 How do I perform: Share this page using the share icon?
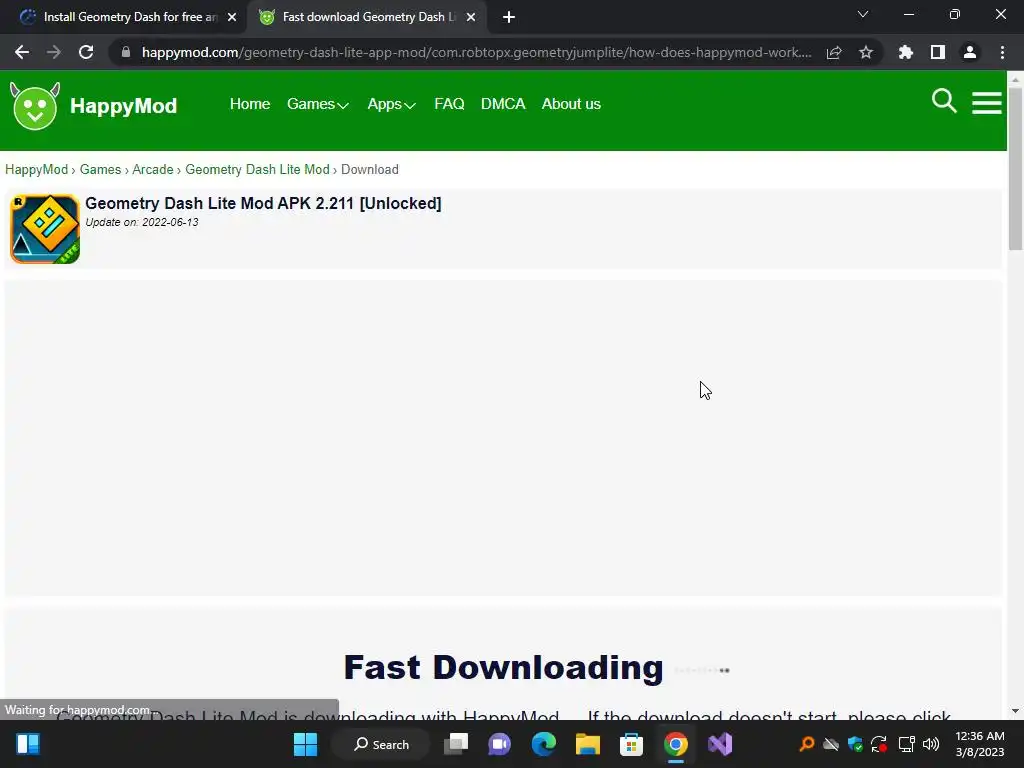pyautogui.click(x=834, y=52)
